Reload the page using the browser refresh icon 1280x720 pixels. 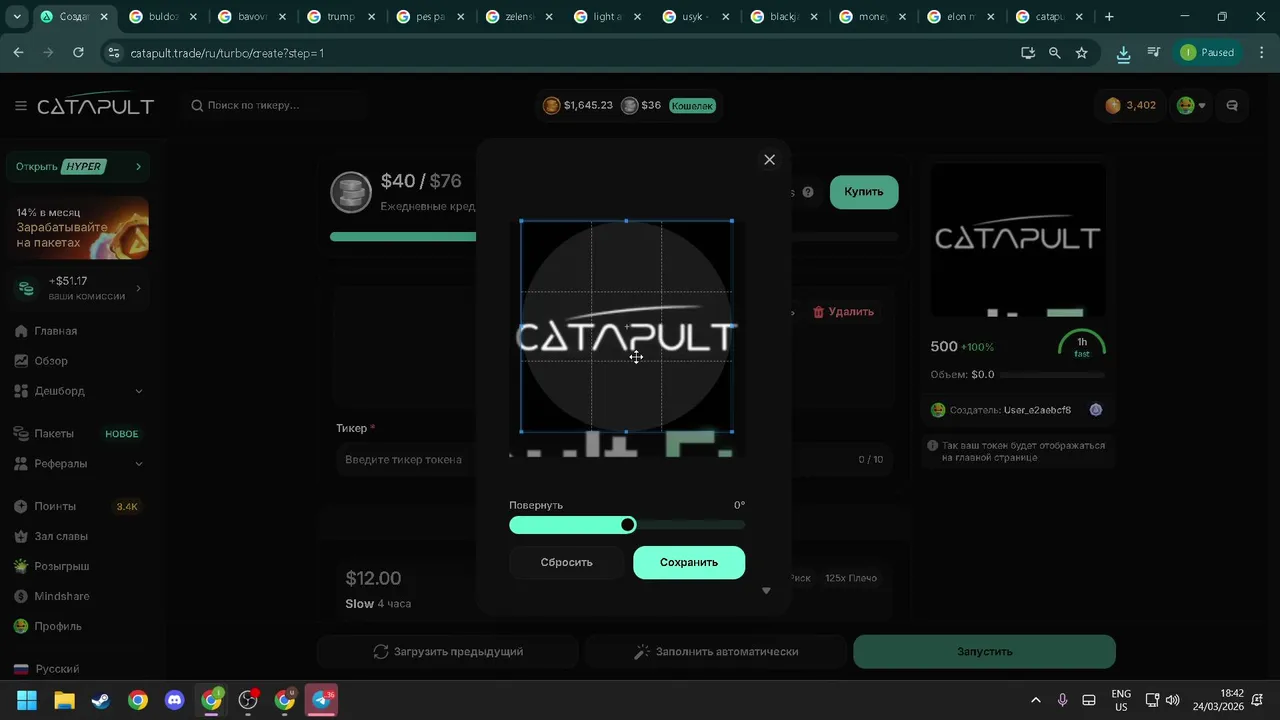[79, 53]
